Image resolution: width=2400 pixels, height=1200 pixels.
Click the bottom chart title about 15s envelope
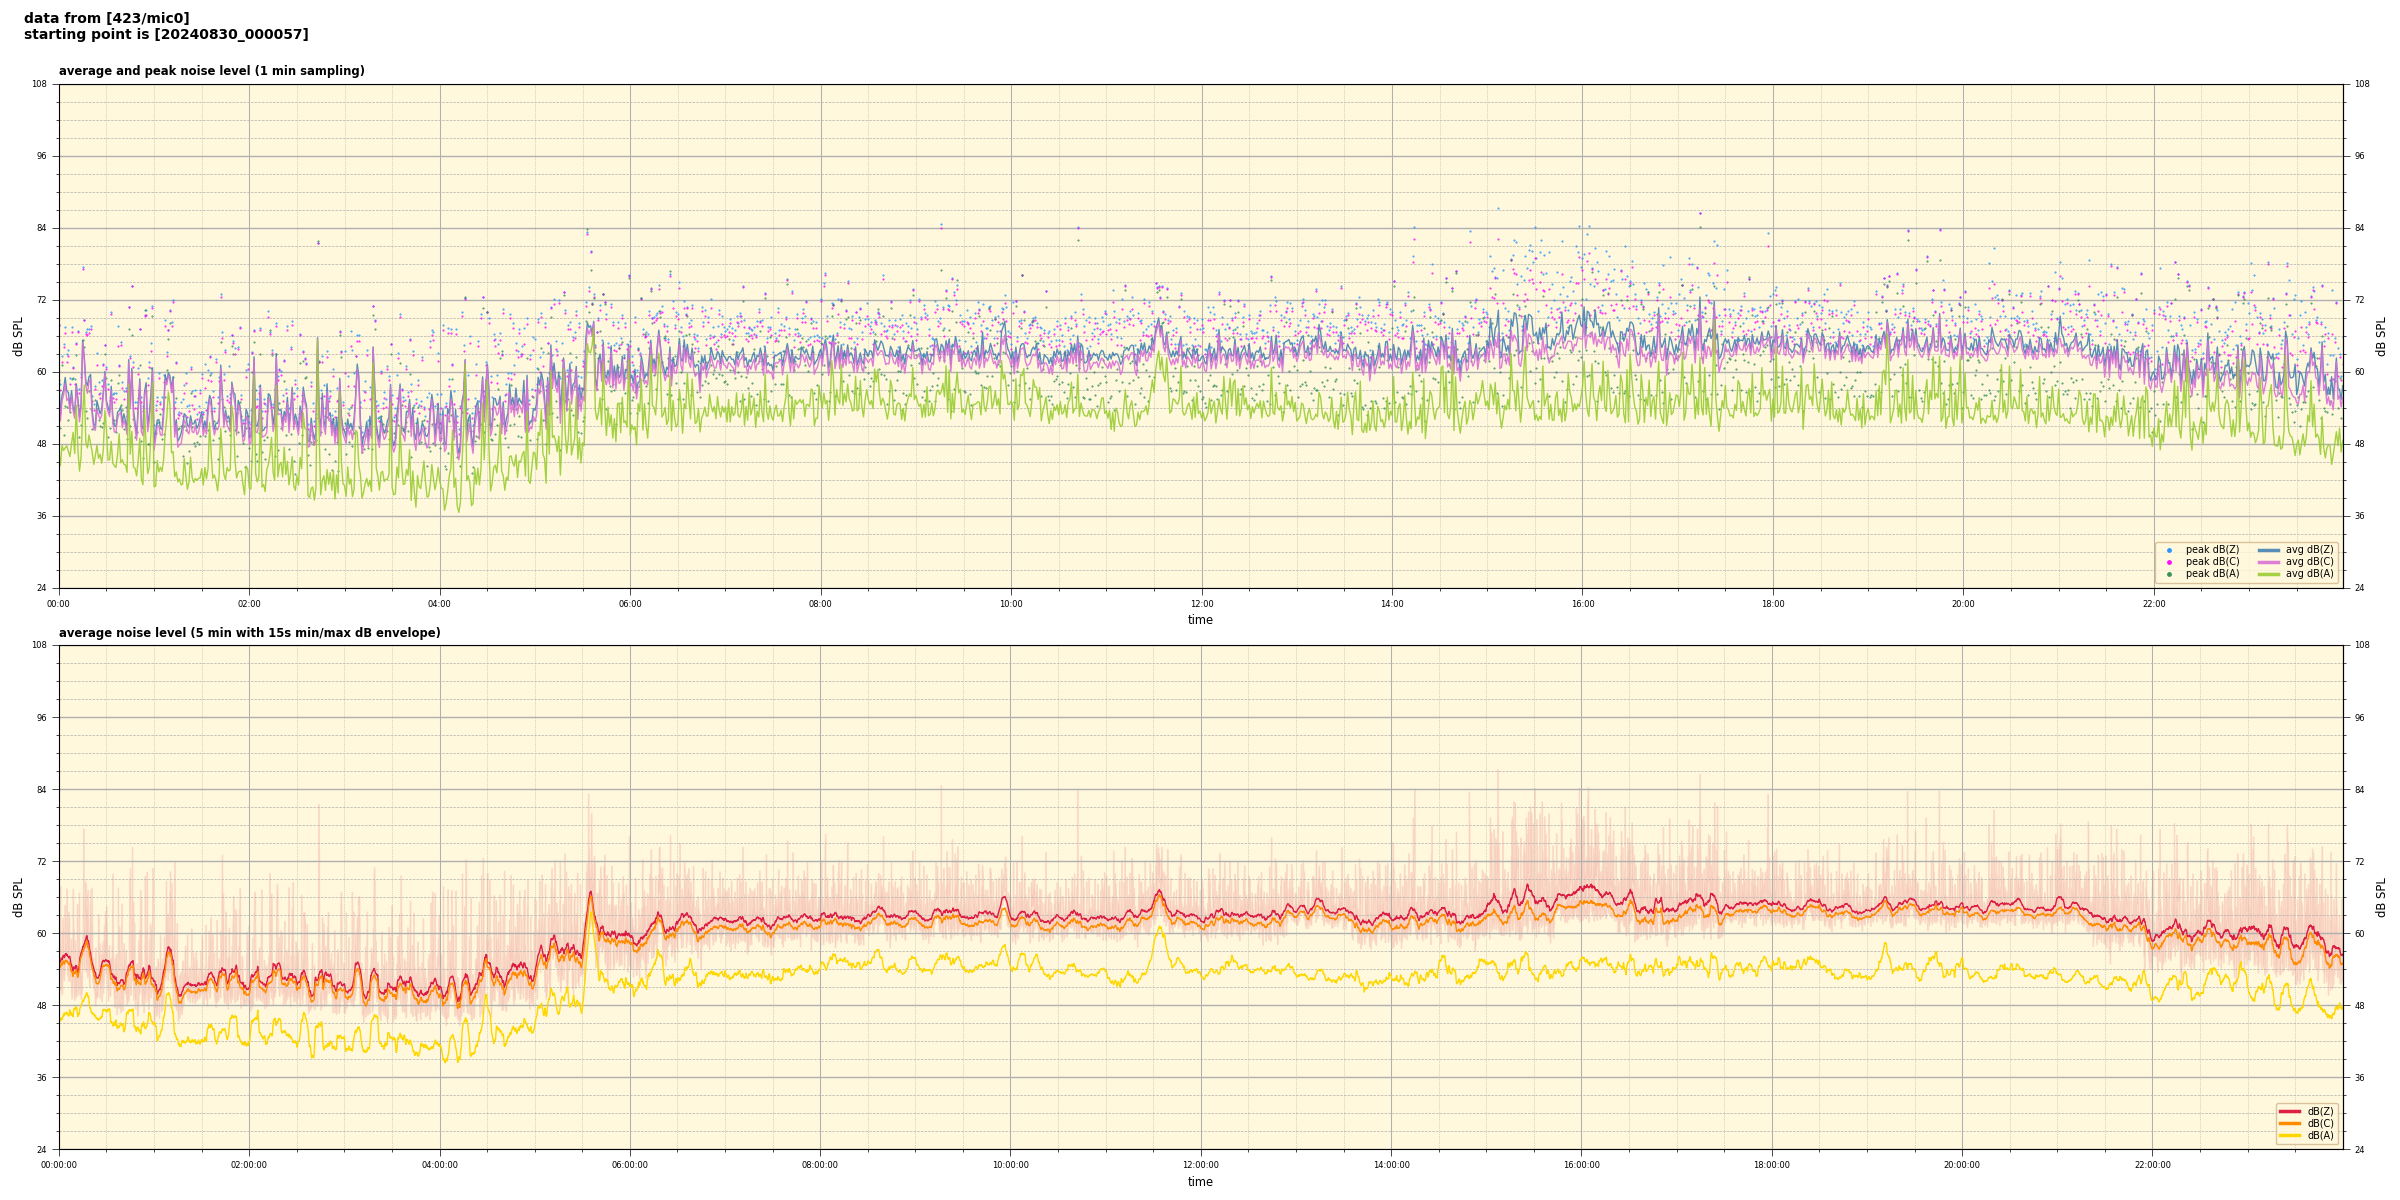pos(249,633)
